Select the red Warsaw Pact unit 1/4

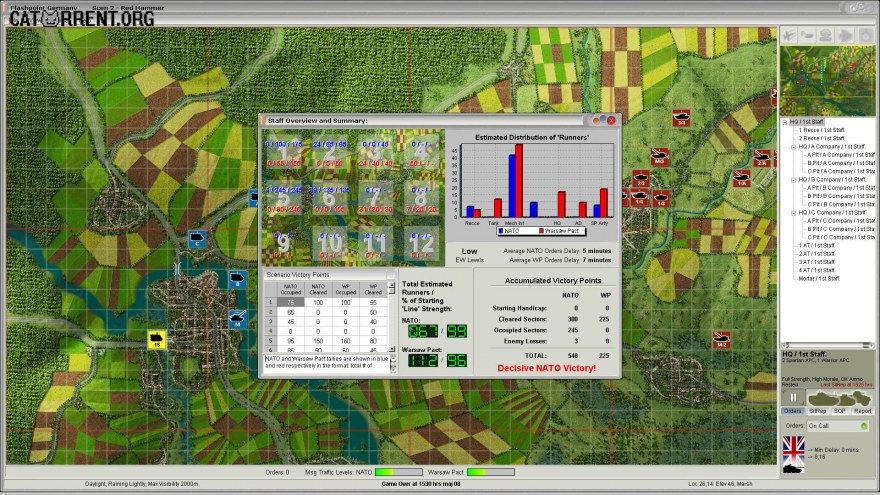pyautogui.click(x=639, y=198)
